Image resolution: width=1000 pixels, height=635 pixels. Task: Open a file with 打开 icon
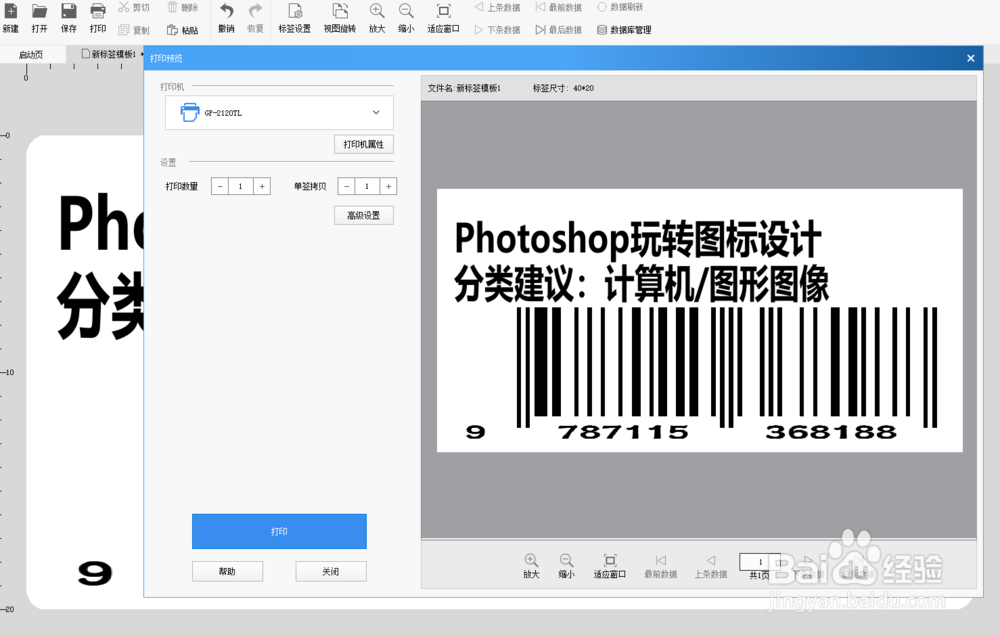click(x=40, y=18)
